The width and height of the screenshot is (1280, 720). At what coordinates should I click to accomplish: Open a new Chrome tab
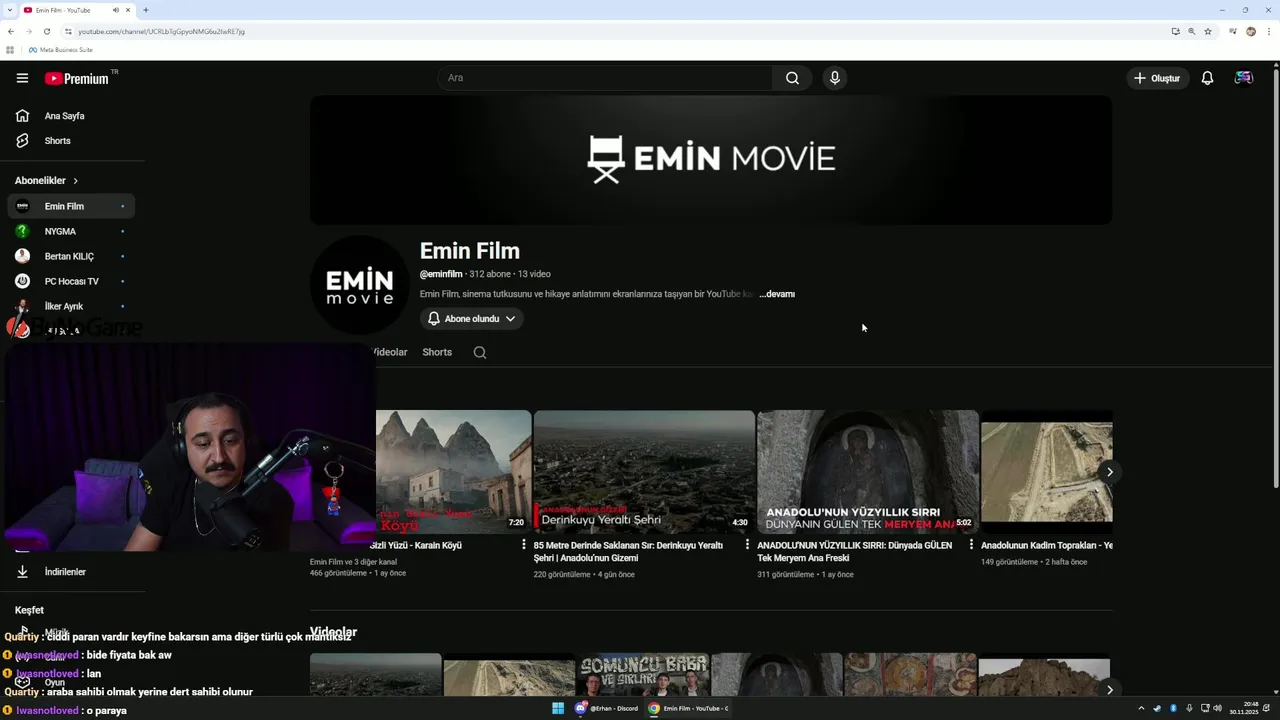(146, 10)
